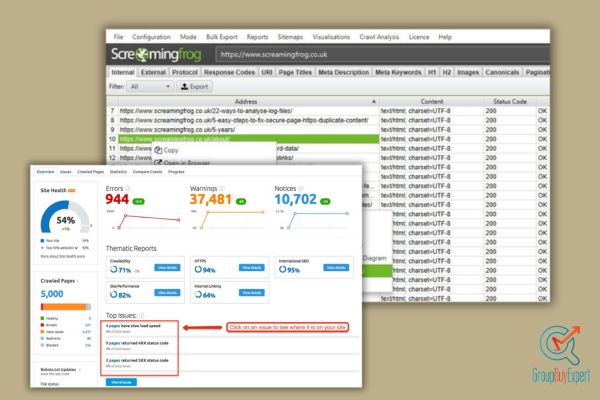Click the last data point on Errors chart
The image size is (600, 400).
(178, 220)
